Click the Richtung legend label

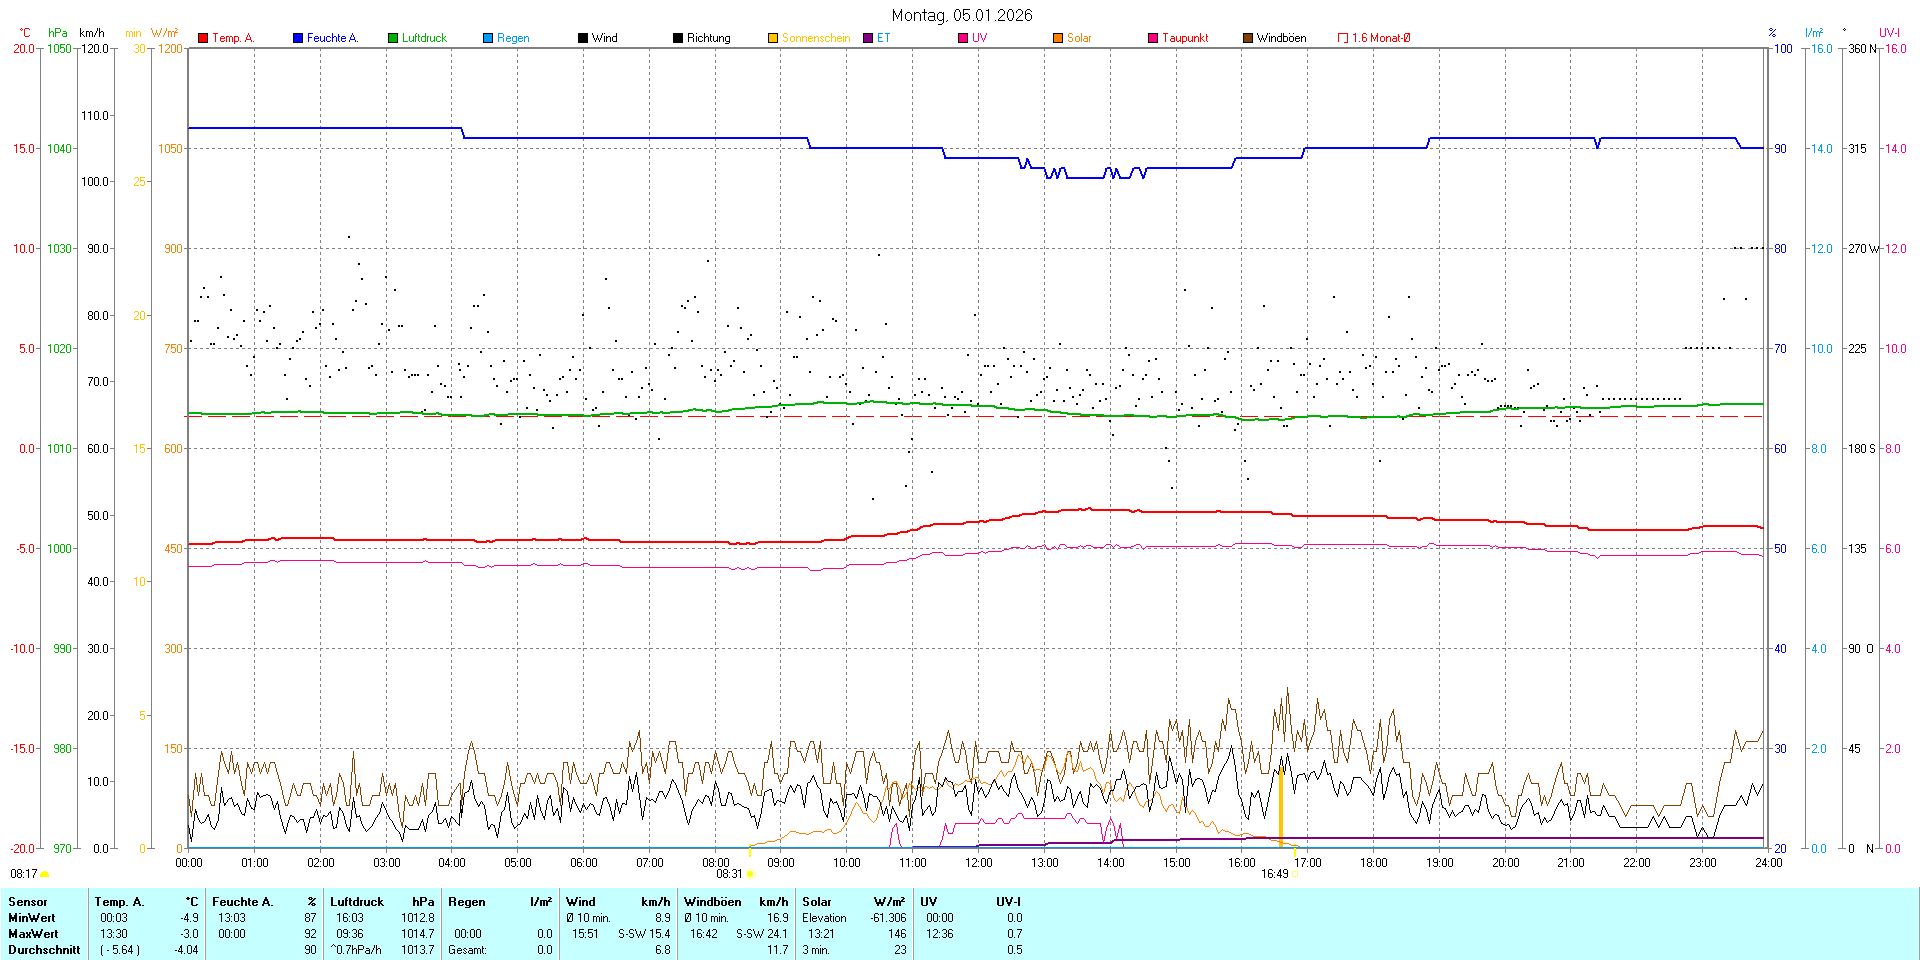[x=708, y=38]
